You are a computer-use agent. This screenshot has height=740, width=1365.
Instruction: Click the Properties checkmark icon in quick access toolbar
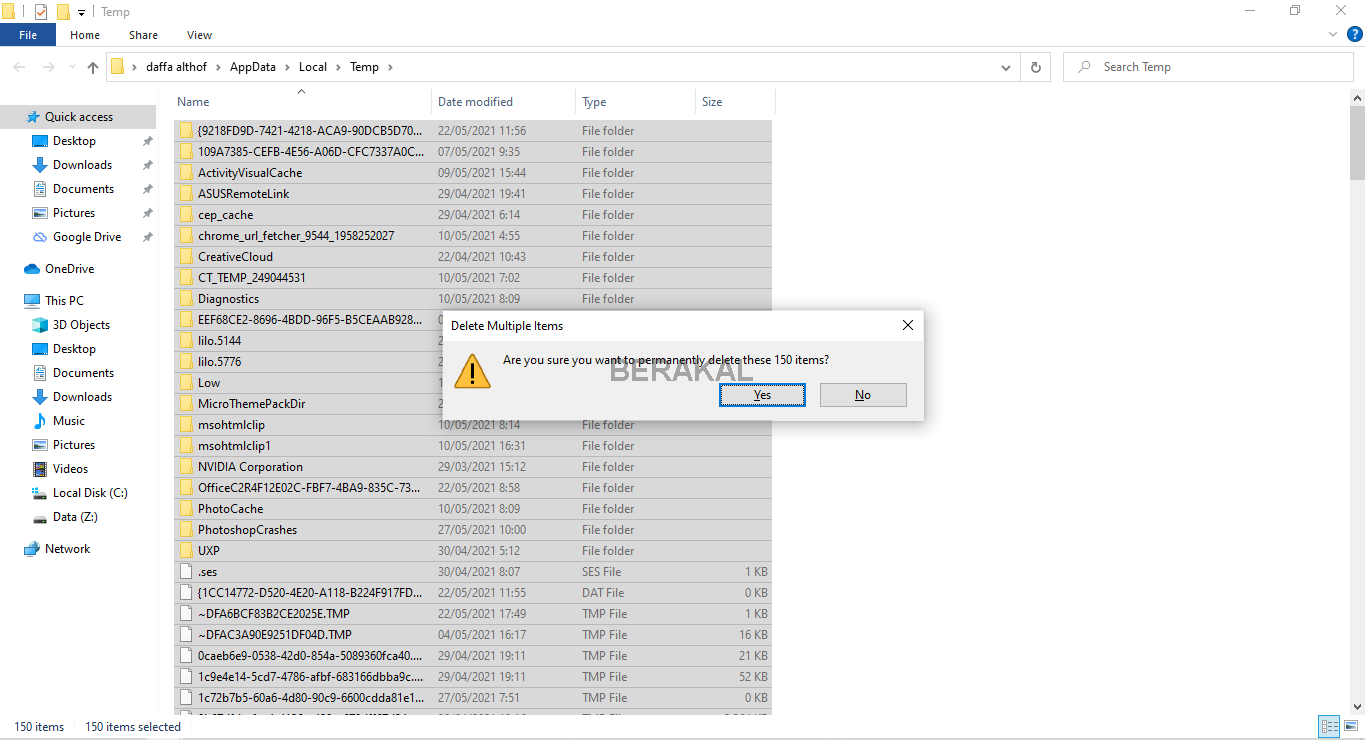(x=41, y=11)
